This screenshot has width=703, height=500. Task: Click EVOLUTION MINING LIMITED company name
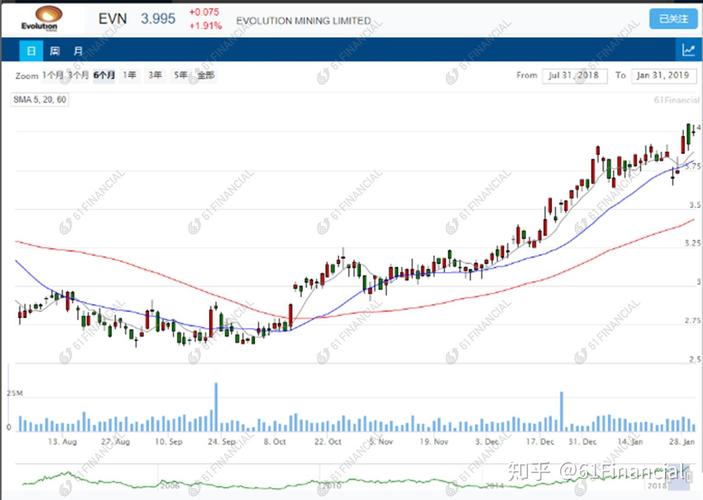304,21
